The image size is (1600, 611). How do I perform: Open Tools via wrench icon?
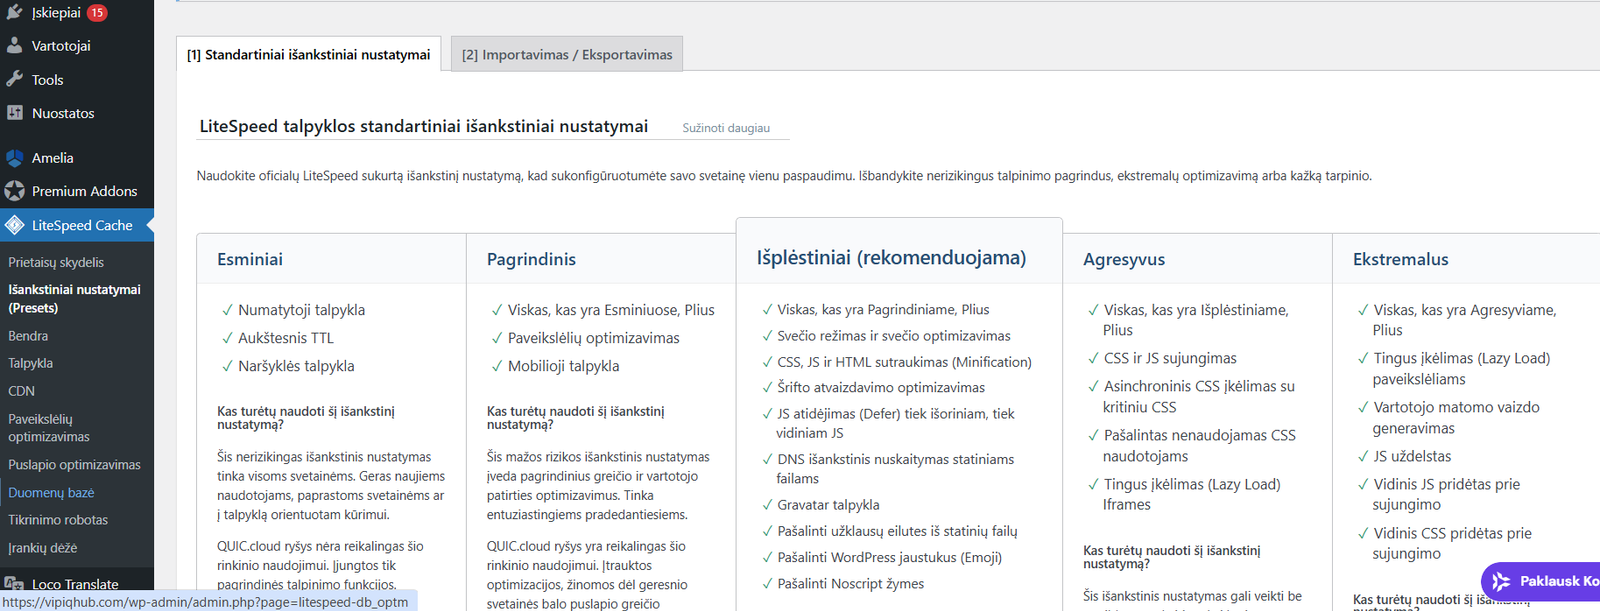point(14,80)
